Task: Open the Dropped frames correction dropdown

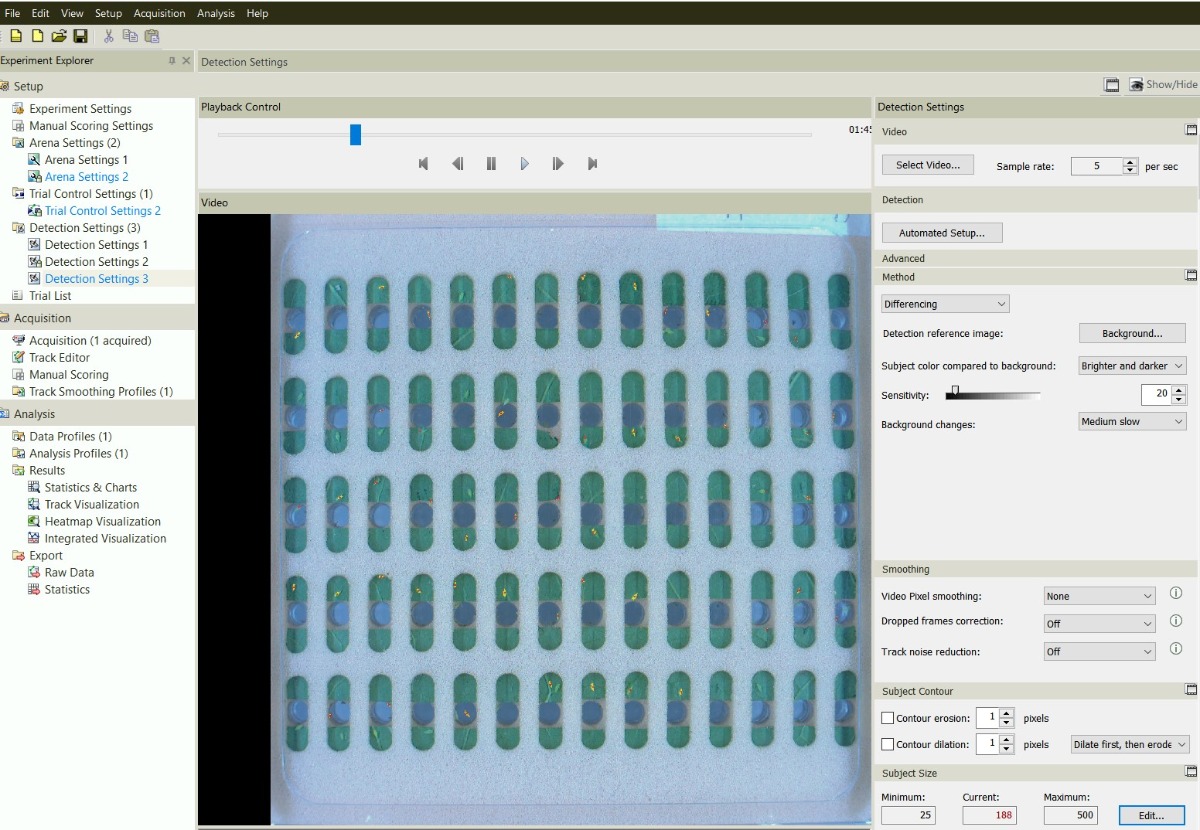Action: (x=1099, y=623)
